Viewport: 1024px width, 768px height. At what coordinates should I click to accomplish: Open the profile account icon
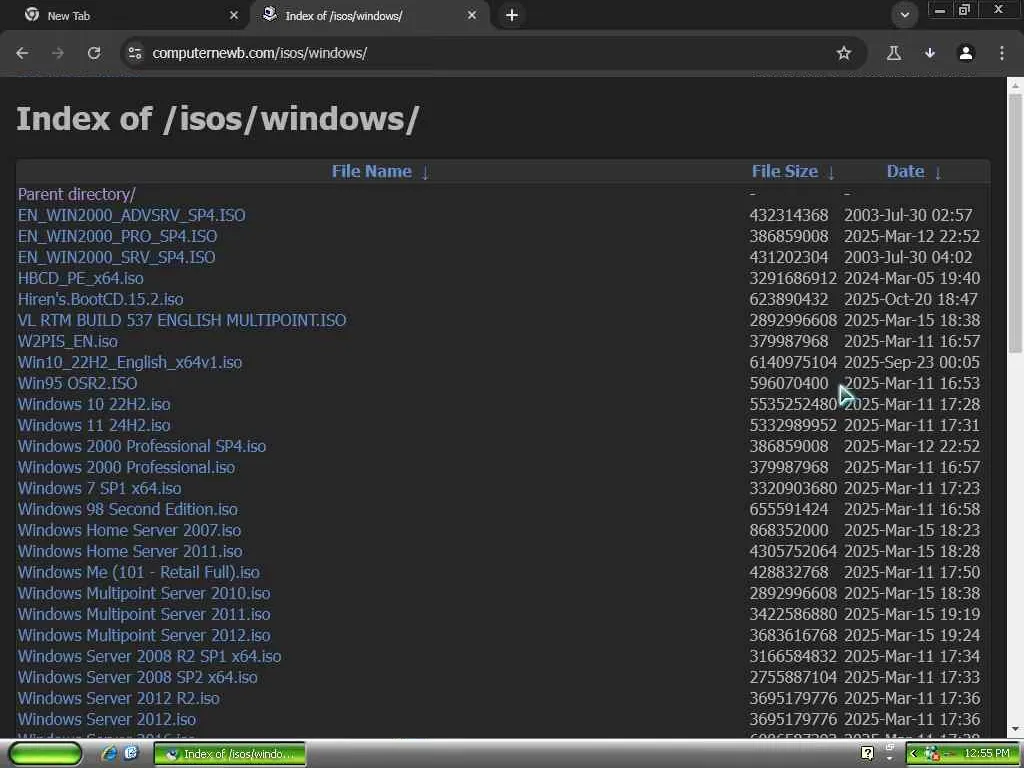click(966, 53)
